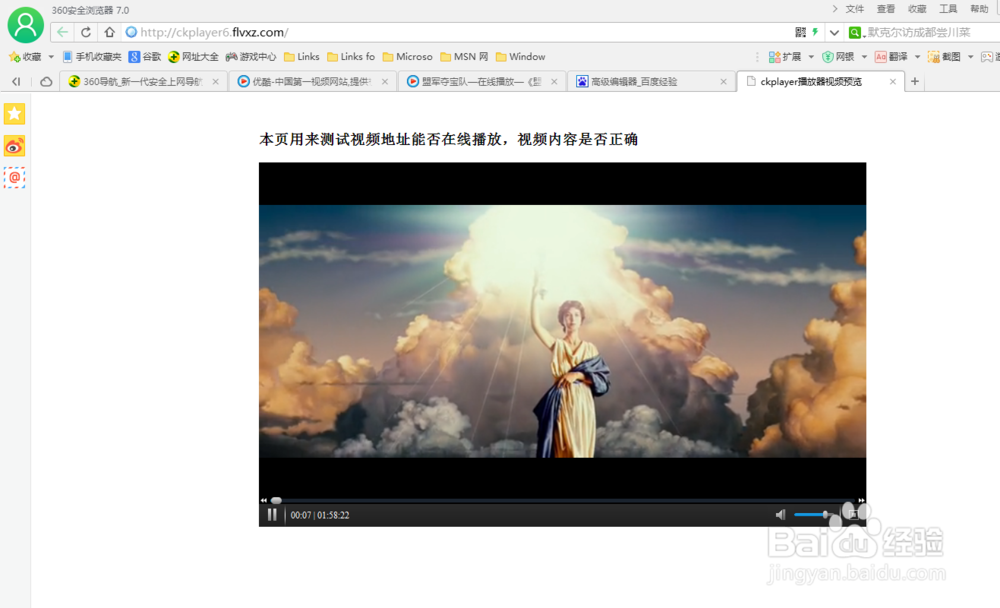Viewport: 1000px width, 608px height.
Task: Open a new tab with plus button
Action: pyautogui.click(x=915, y=81)
